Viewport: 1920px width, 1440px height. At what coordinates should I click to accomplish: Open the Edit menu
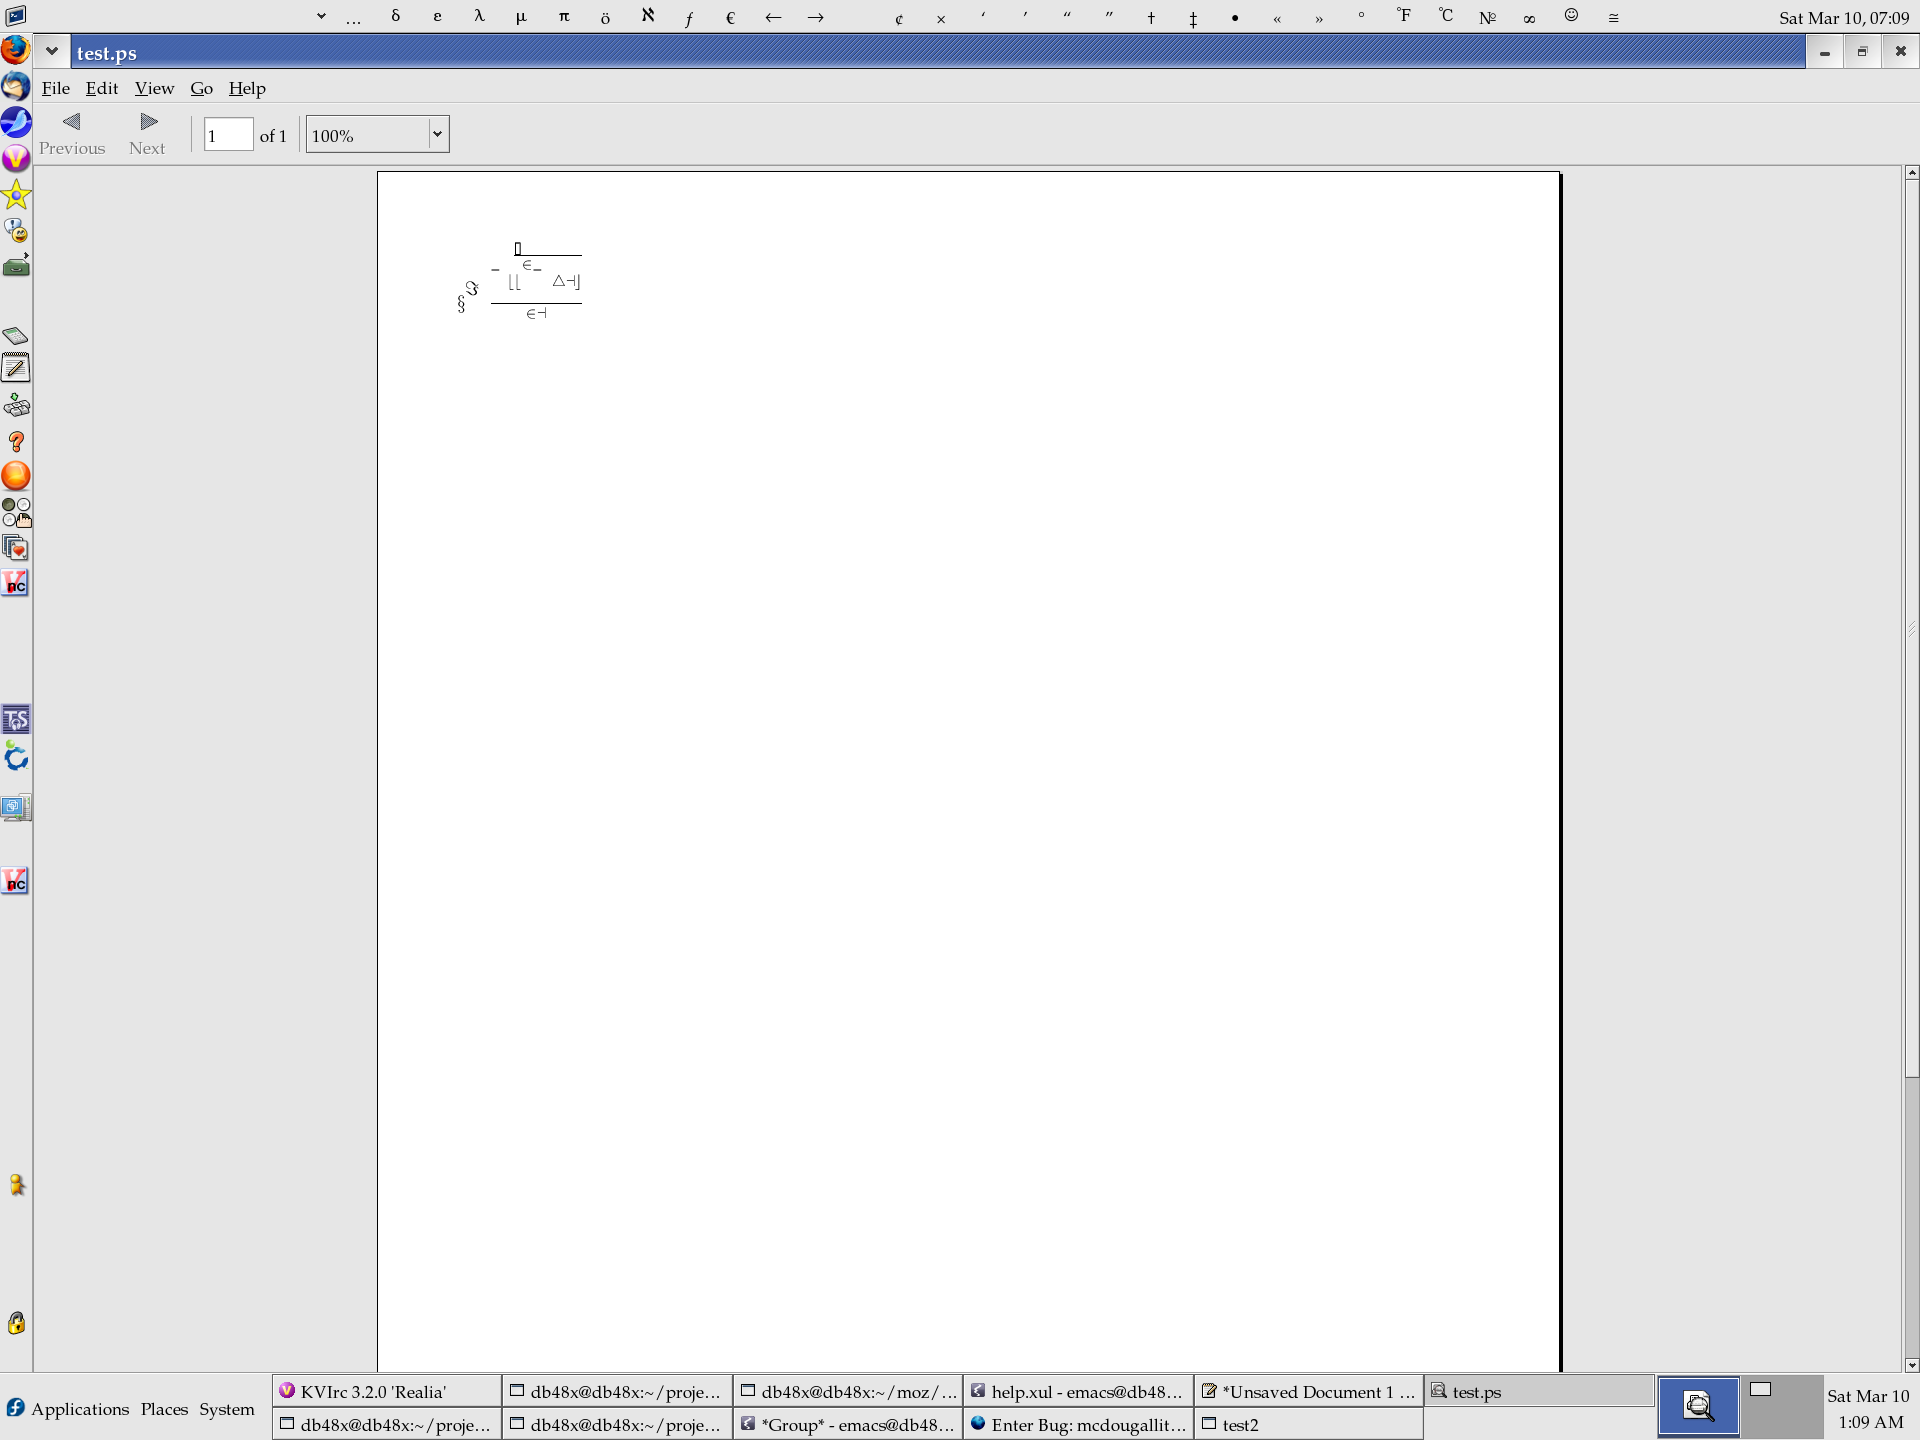coord(102,88)
